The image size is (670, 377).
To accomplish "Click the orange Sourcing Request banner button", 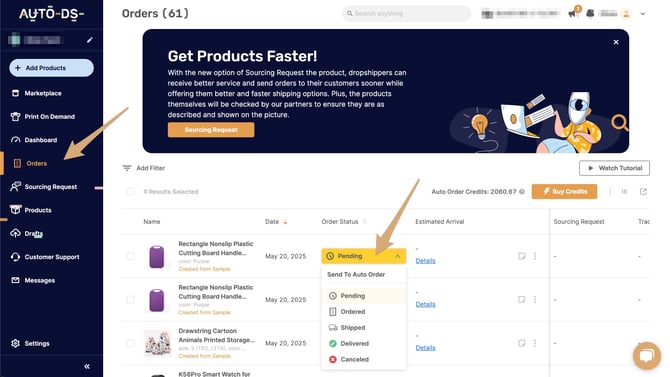I will point(211,130).
